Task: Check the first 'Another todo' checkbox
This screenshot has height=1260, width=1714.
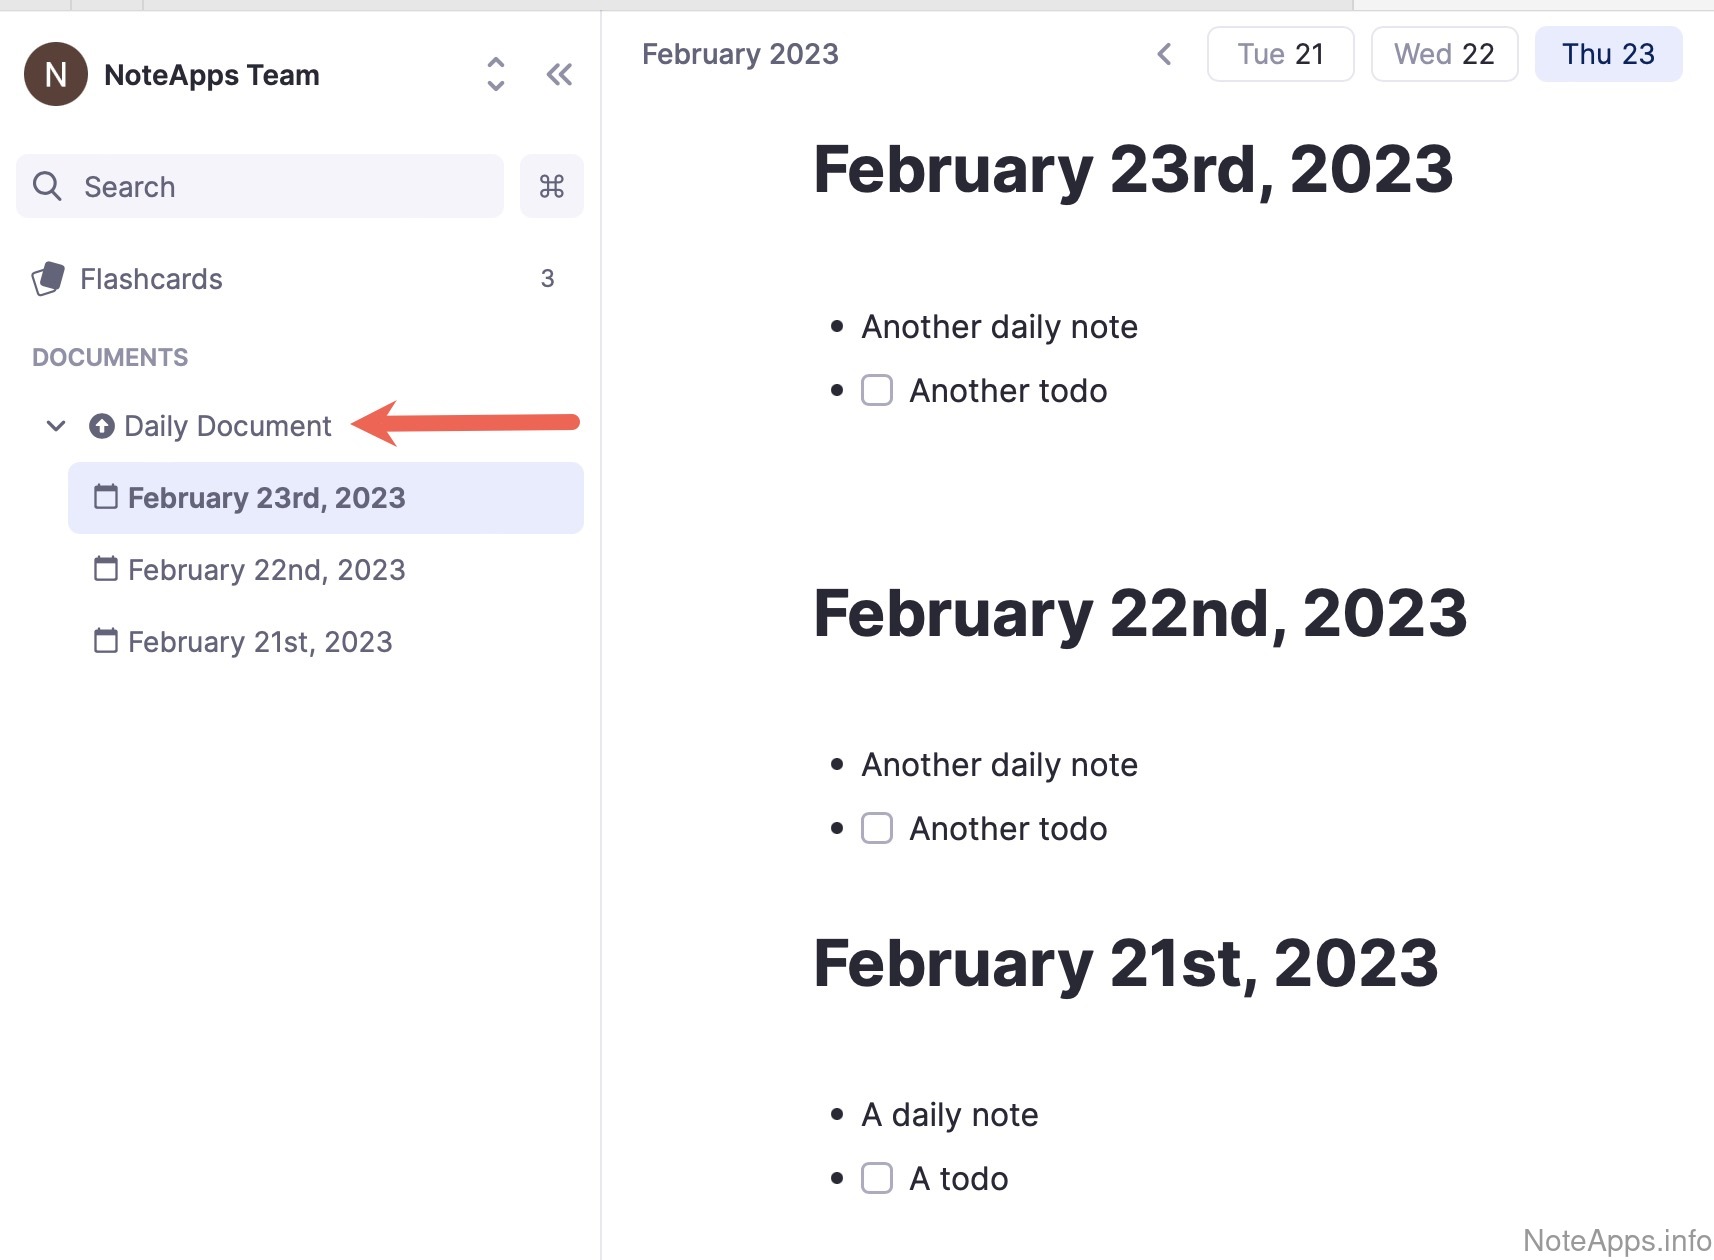Action: tap(877, 390)
